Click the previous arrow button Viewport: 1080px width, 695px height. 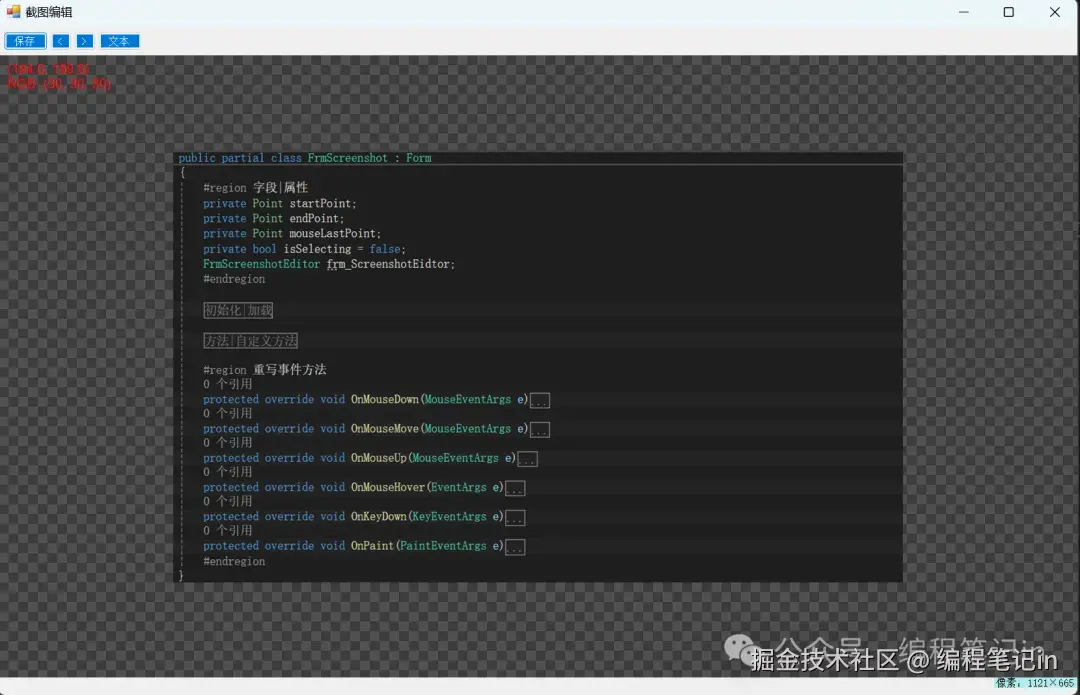click(x=61, y=41)
